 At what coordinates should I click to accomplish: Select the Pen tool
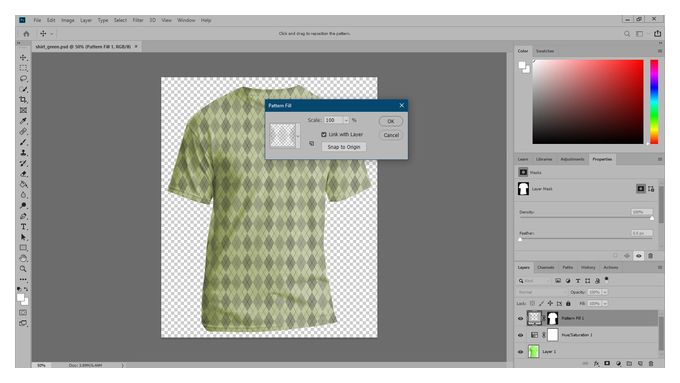[x=23, y=216]
